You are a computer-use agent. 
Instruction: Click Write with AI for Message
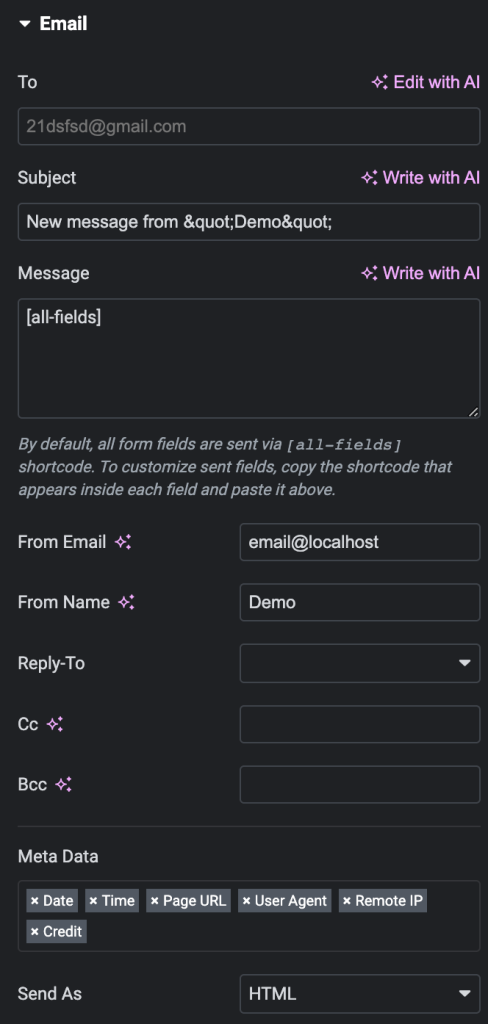click(421, 273)
